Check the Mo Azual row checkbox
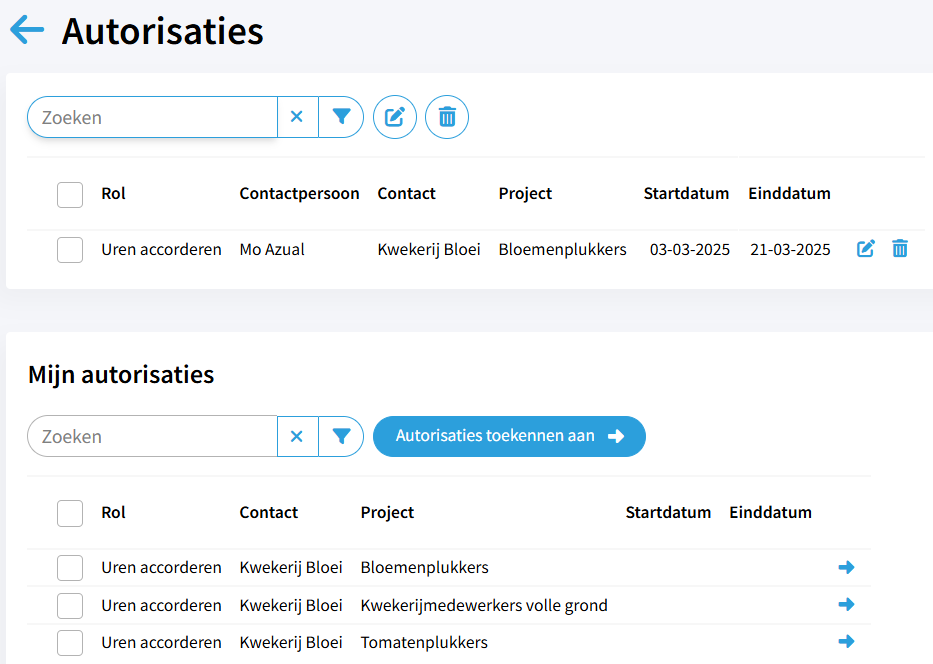 click(70, 250)
